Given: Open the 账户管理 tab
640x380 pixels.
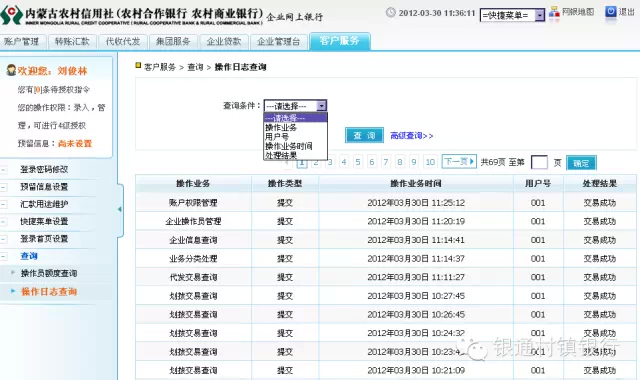Looking at the screenshot, I should [22, 42].
